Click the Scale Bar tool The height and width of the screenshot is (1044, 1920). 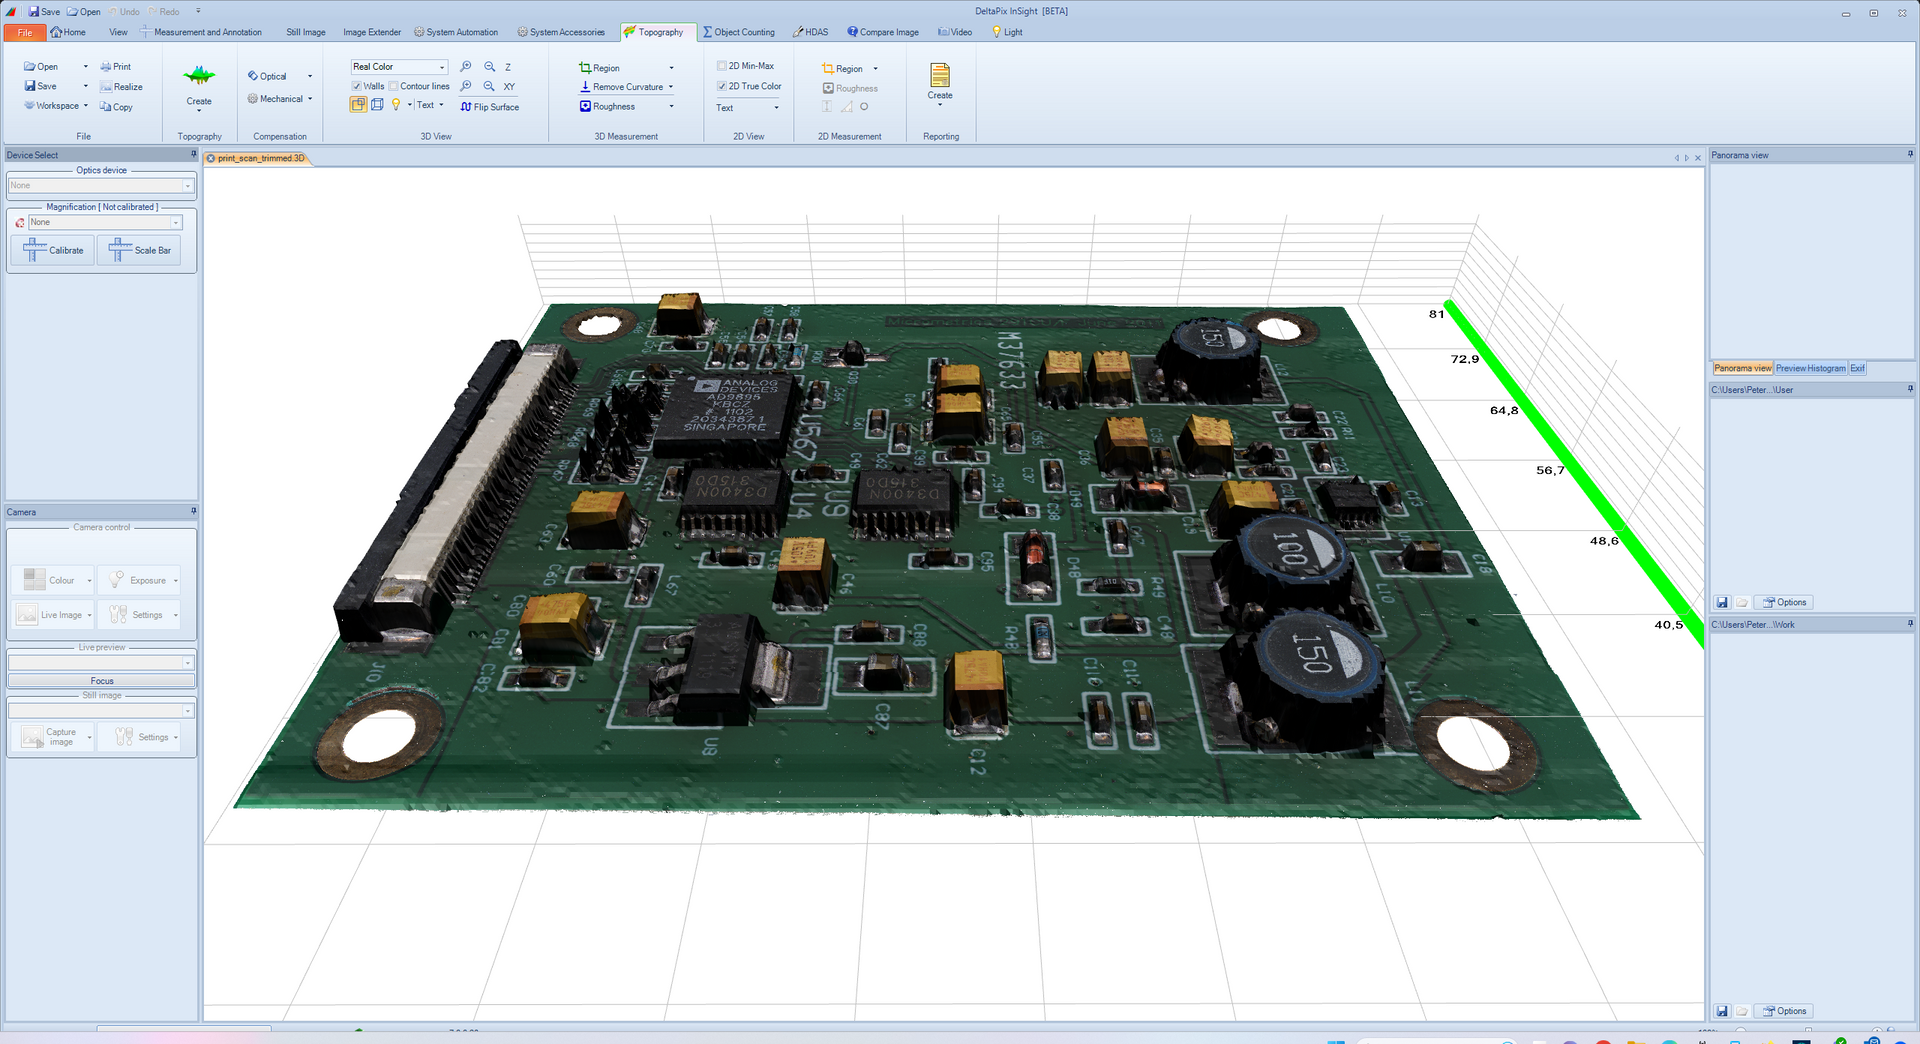pos(140,250)
